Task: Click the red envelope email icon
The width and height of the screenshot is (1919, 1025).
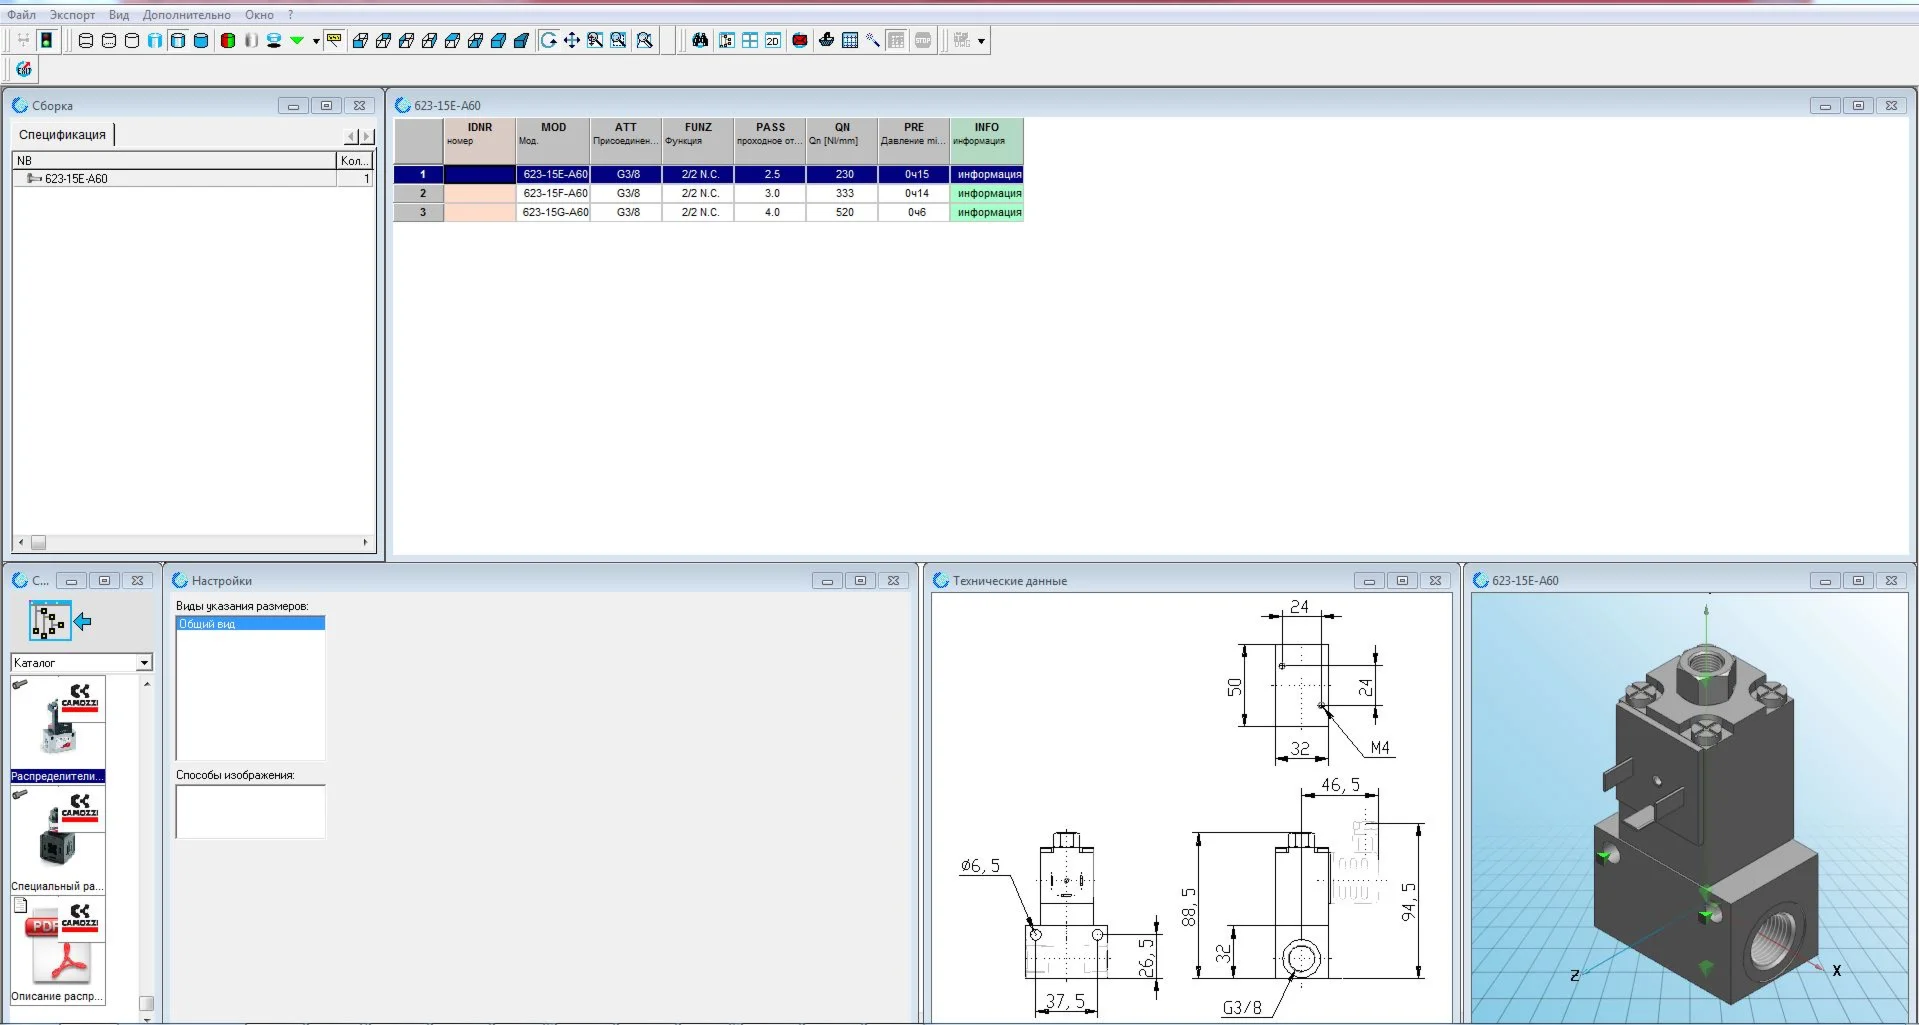Action: (800, 41)
